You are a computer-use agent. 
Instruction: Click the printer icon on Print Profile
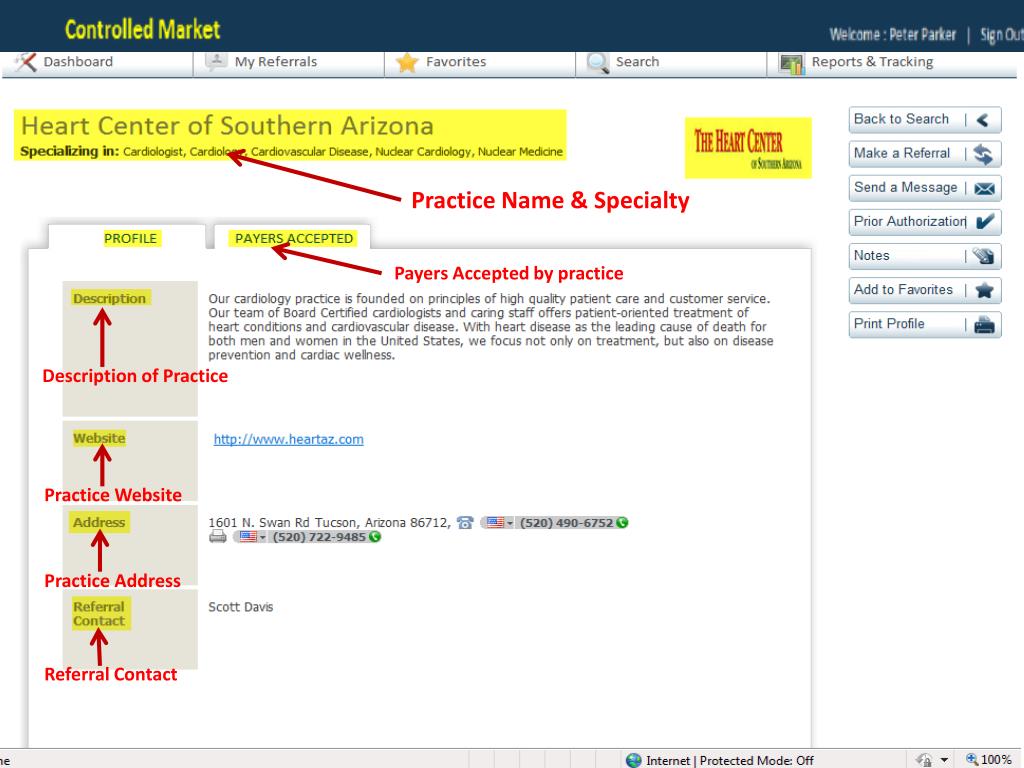click(984, 325)
